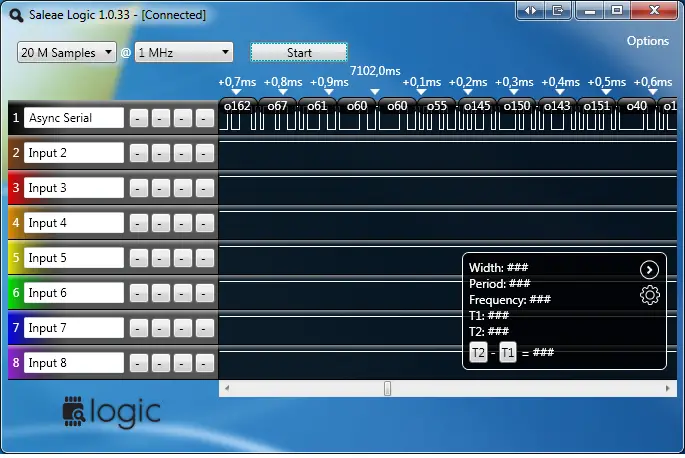Click the scrollbar left arrow
The width and height of the screenshot is (685, 458).
[227, 388]
